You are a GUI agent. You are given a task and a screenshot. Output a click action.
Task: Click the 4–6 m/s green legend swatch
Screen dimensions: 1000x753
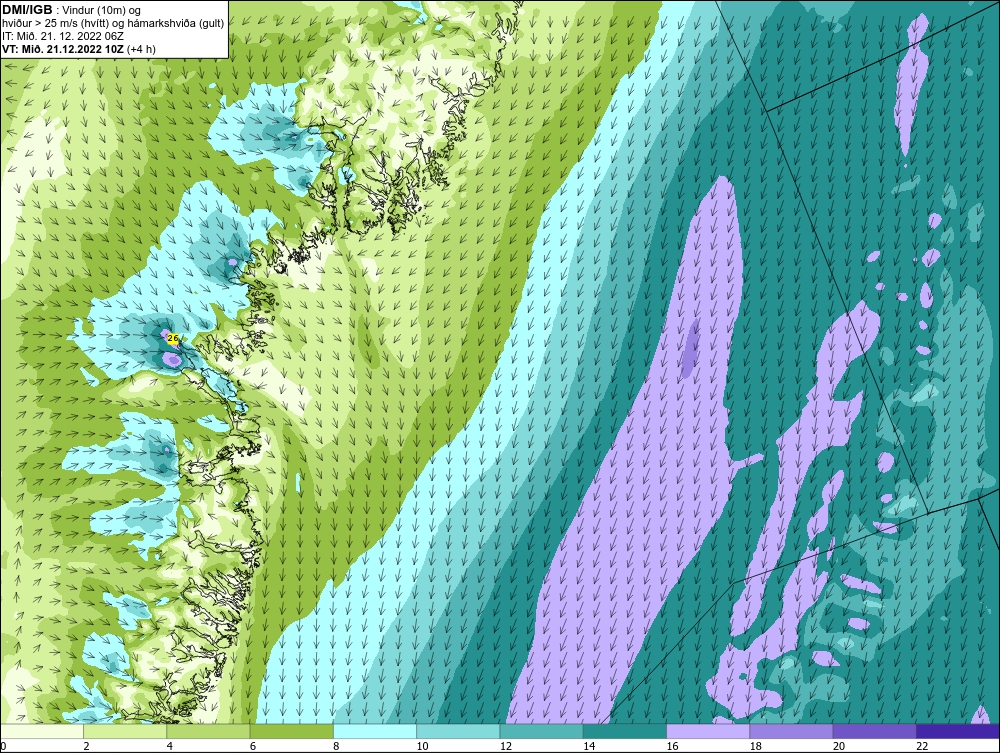209,731
